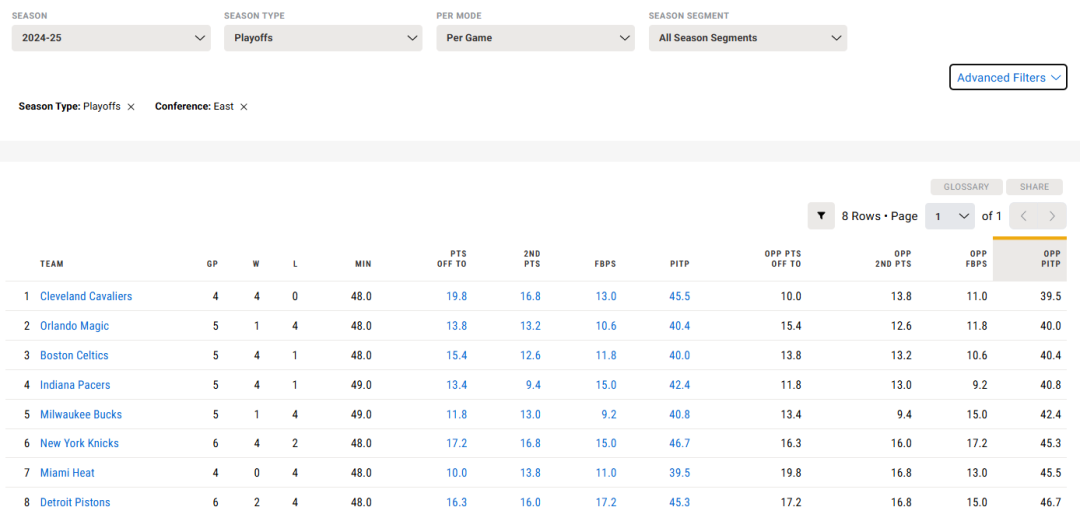Open the Per Mode dropdown
This screenshot has height=521, width=1080.
(x=535, y=38)
